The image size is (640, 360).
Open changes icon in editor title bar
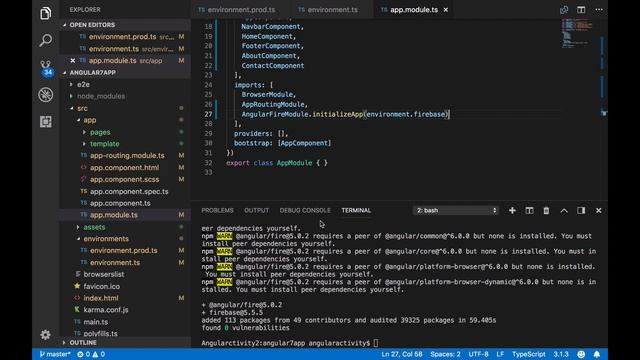564,10
